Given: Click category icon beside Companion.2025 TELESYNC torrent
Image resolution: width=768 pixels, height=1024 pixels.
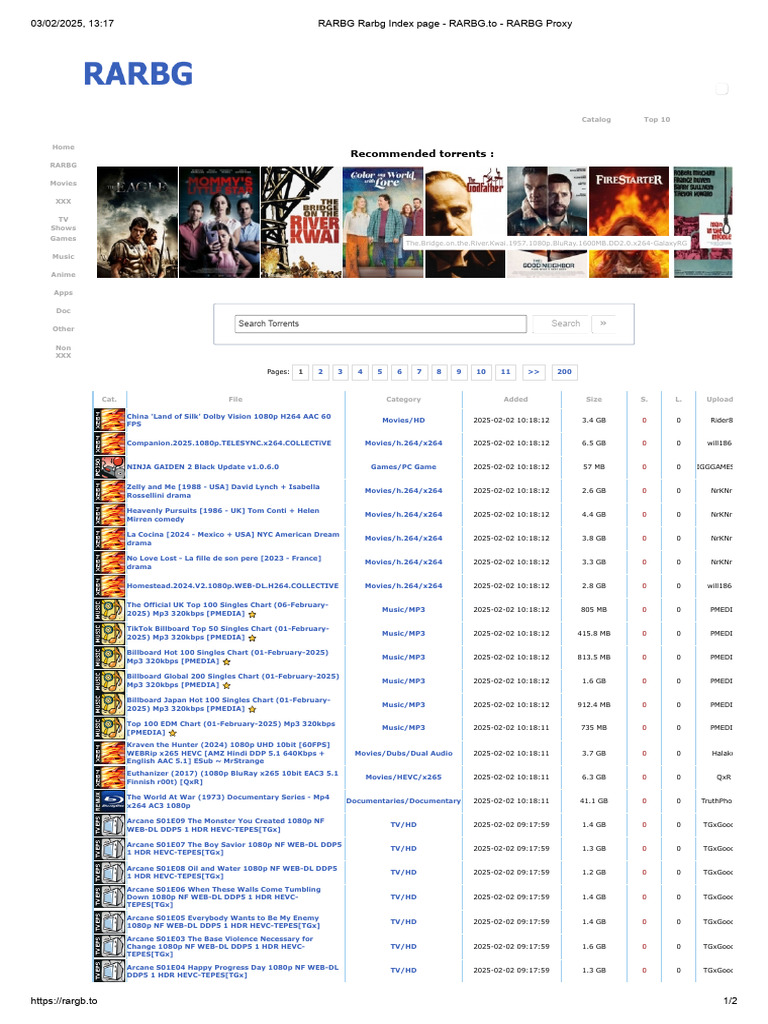Looking at the screenshot, I should tap(109, 443).
